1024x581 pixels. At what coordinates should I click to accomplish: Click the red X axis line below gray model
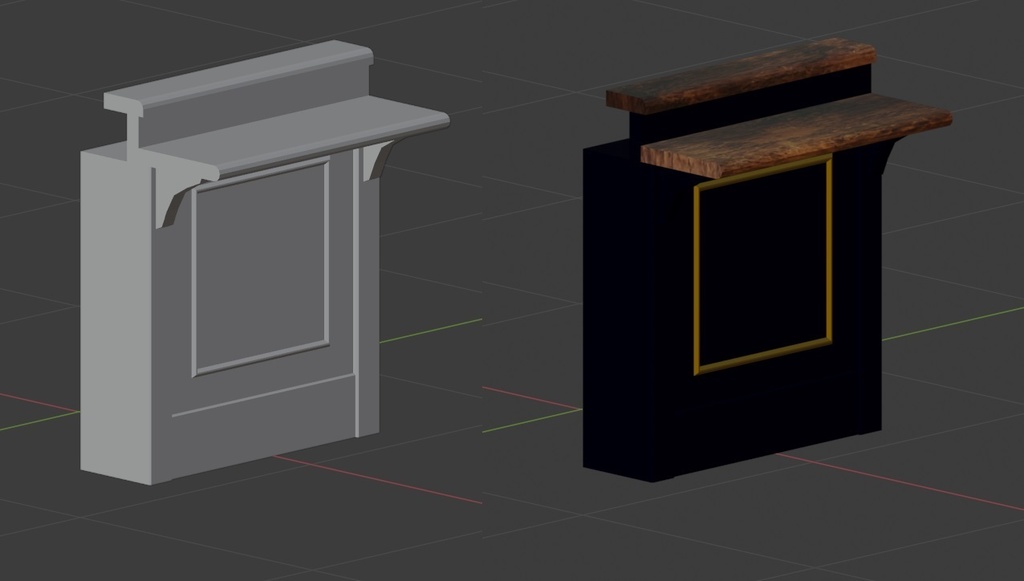(x=377, y=480)
